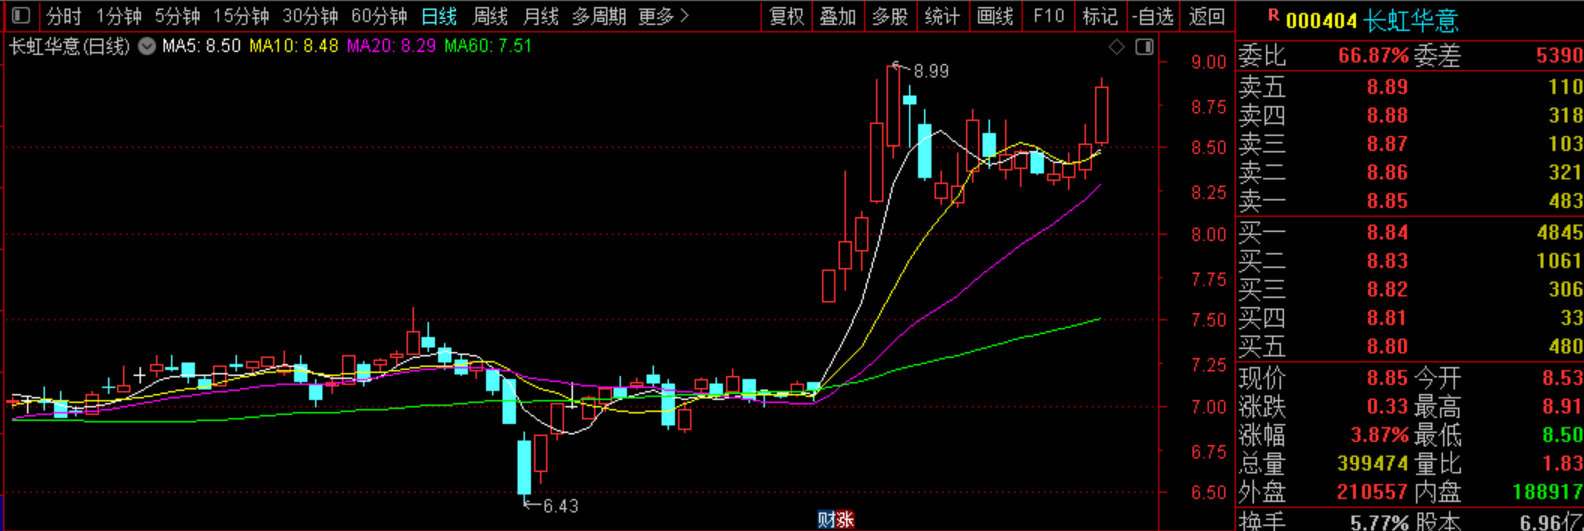Open the indicator dropdown beside 长虹华意(日线)
This screenshot has height=531, width=1584.
[x=147, y=46]
